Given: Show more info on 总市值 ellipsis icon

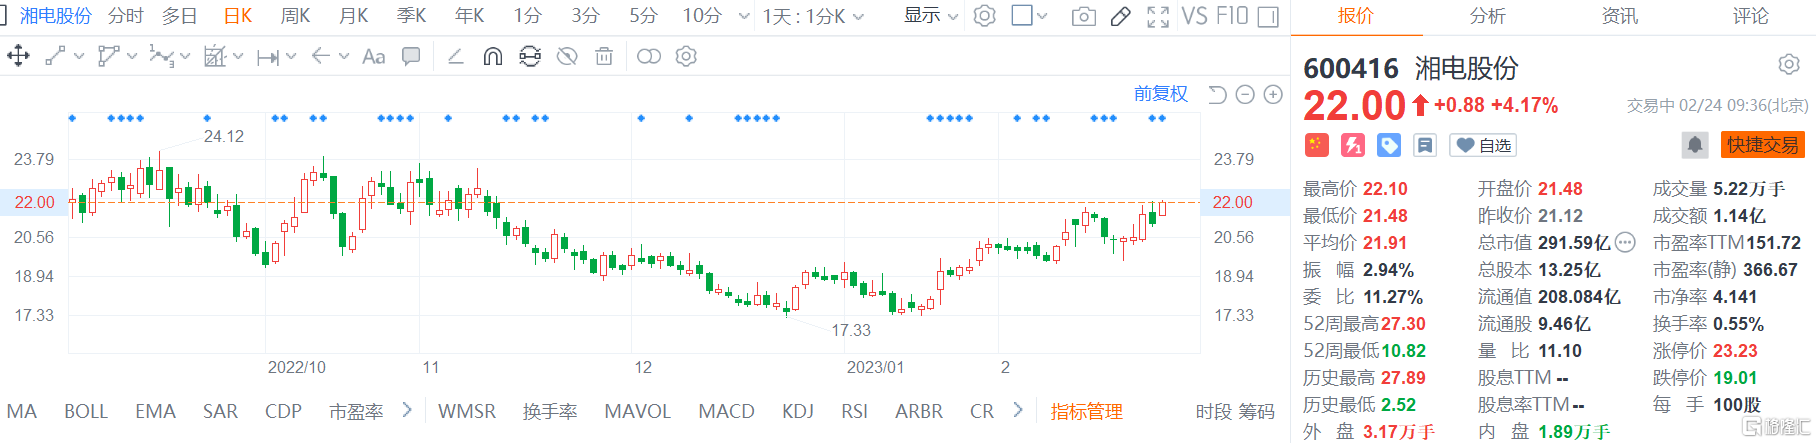Looking at the screenshot, I should pos(1625,242).
